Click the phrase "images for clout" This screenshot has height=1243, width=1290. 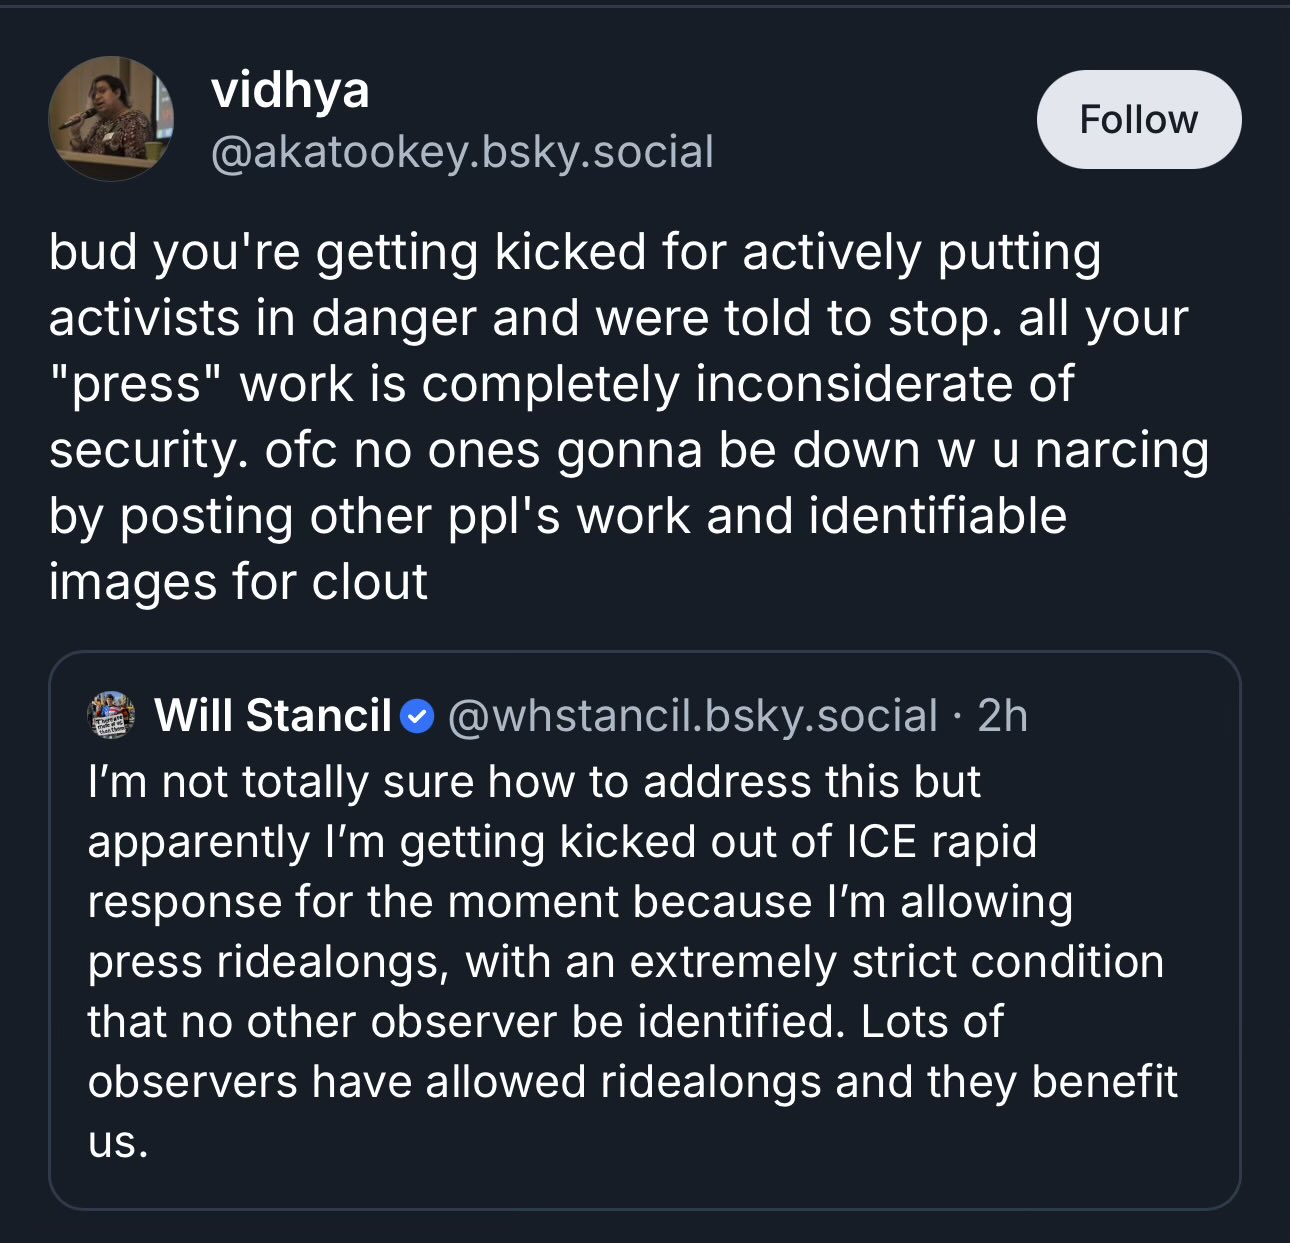[238, 582]
